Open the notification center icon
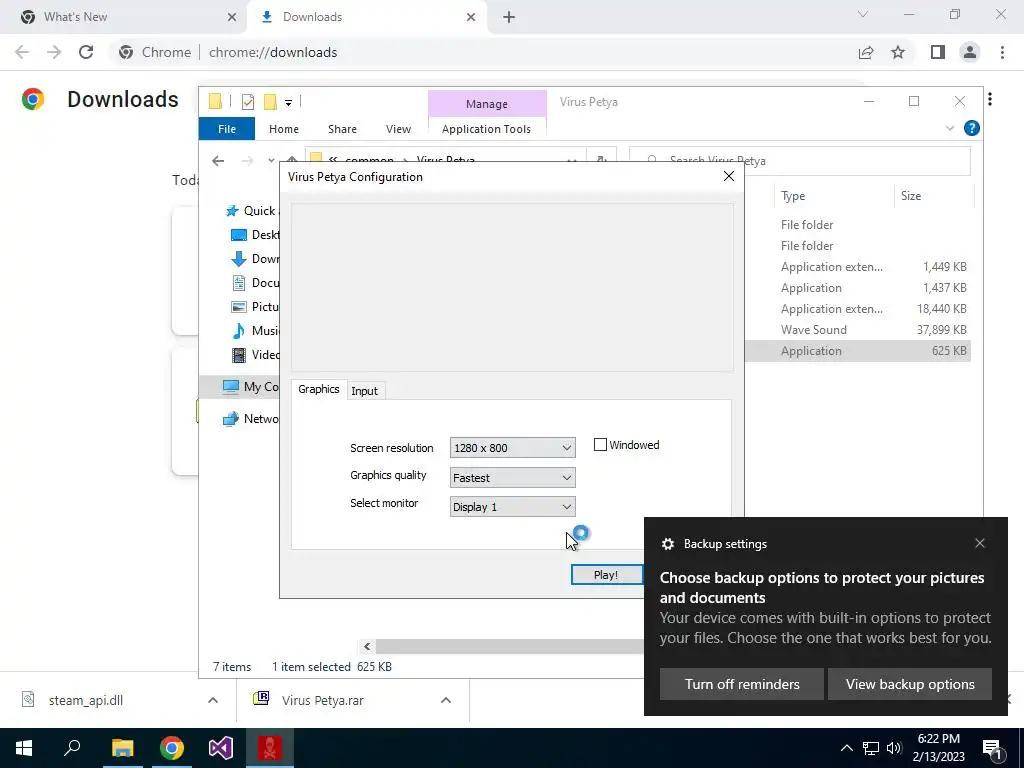 993,749
